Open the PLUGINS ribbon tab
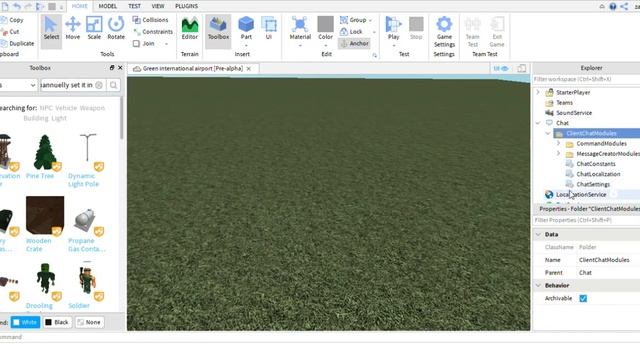This screenshot has width=640, height=360. pos(187,6)
